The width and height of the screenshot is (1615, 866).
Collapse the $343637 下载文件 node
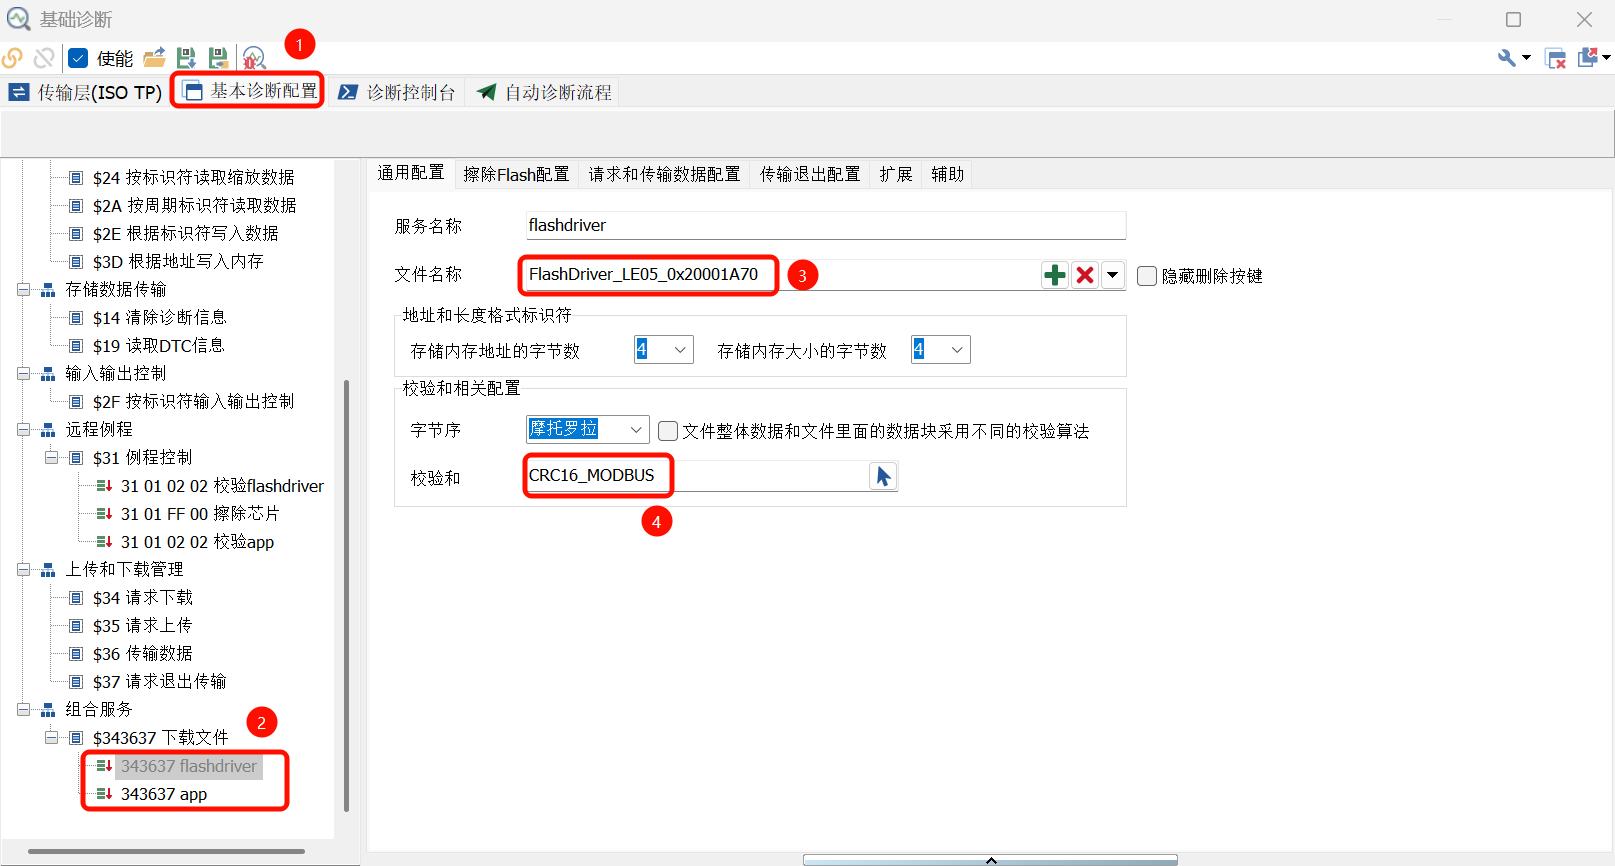(x=51, y=738)
